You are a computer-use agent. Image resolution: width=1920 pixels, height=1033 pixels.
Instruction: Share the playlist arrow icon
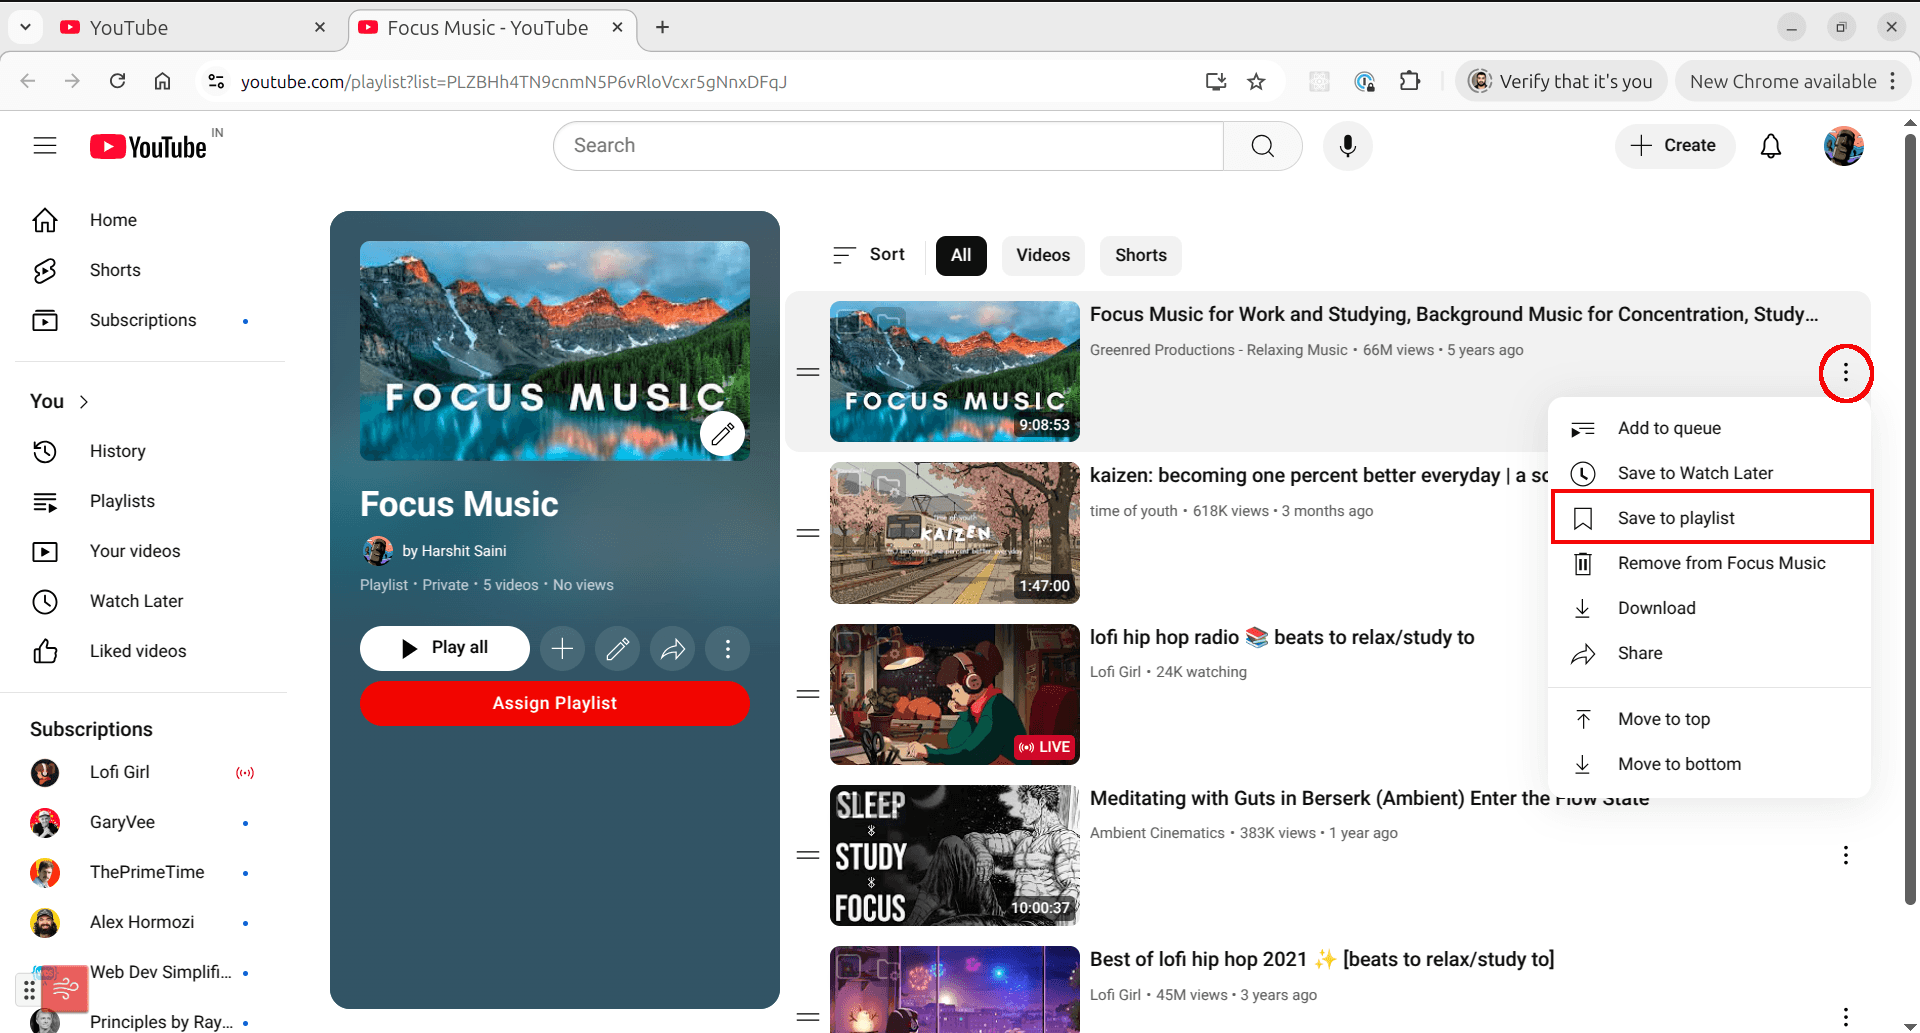click(x=672, y=649)
